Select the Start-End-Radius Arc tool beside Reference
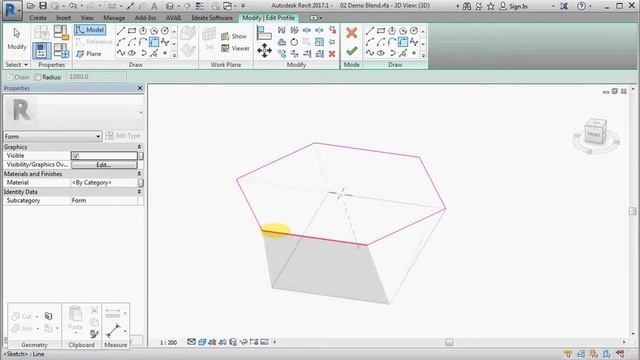640x360 pixels. coord(121,42)
